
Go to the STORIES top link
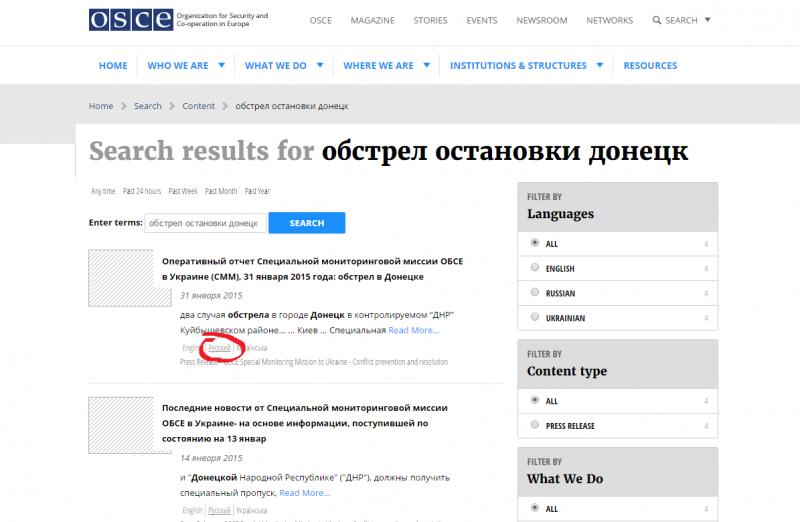coord(430,20)
